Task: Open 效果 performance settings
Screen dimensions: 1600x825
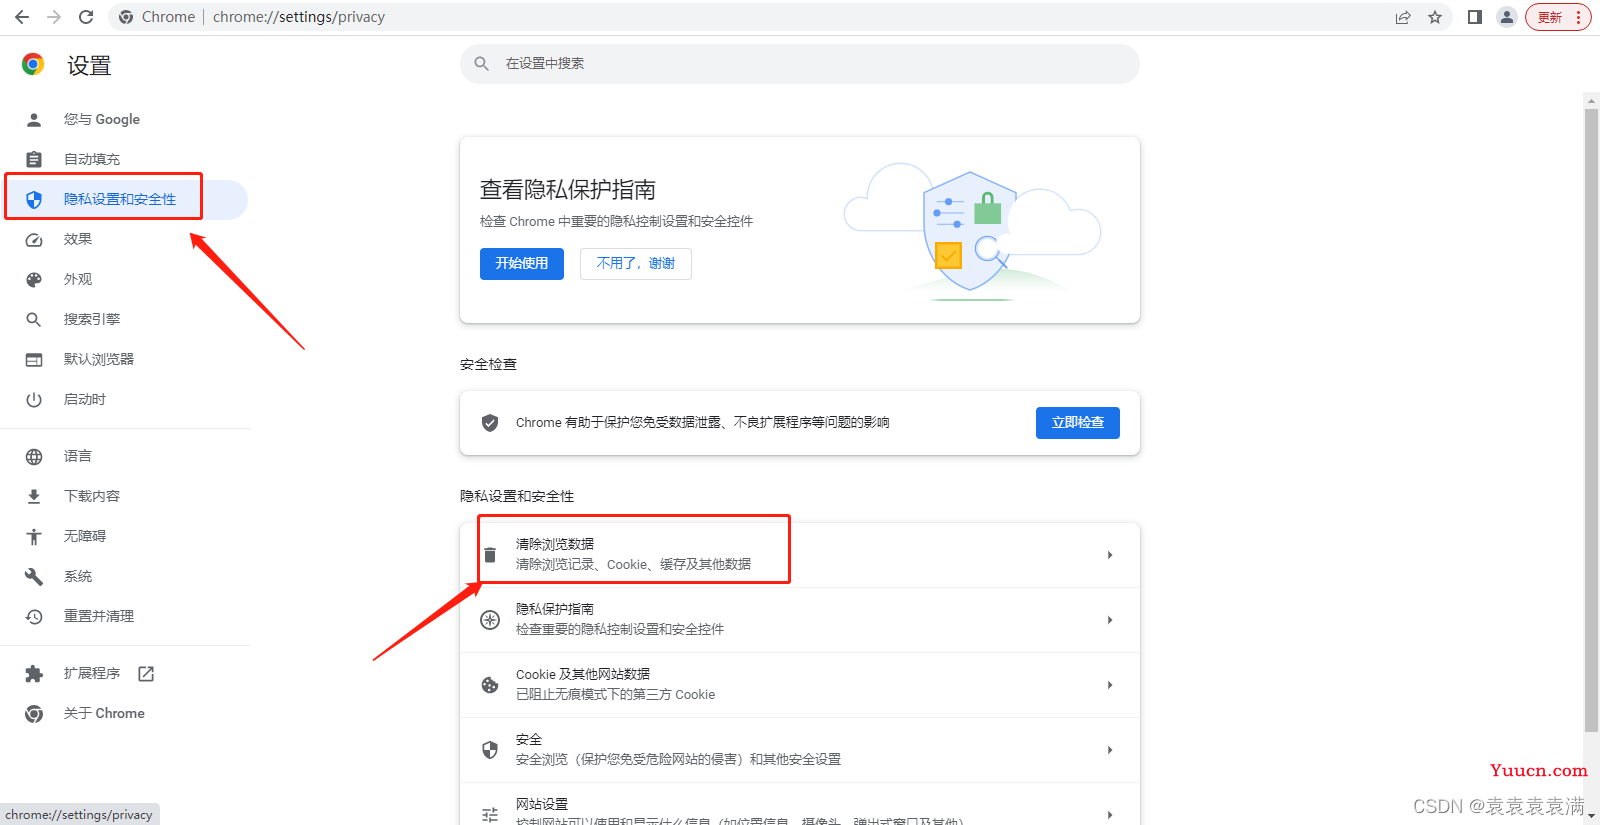Action: [124, 239]
